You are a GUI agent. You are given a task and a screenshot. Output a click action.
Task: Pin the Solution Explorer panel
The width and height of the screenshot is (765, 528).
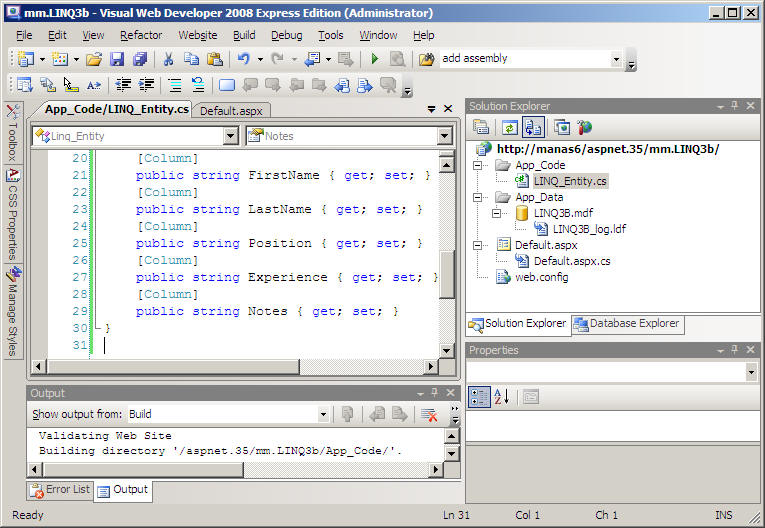coord(735,105)
